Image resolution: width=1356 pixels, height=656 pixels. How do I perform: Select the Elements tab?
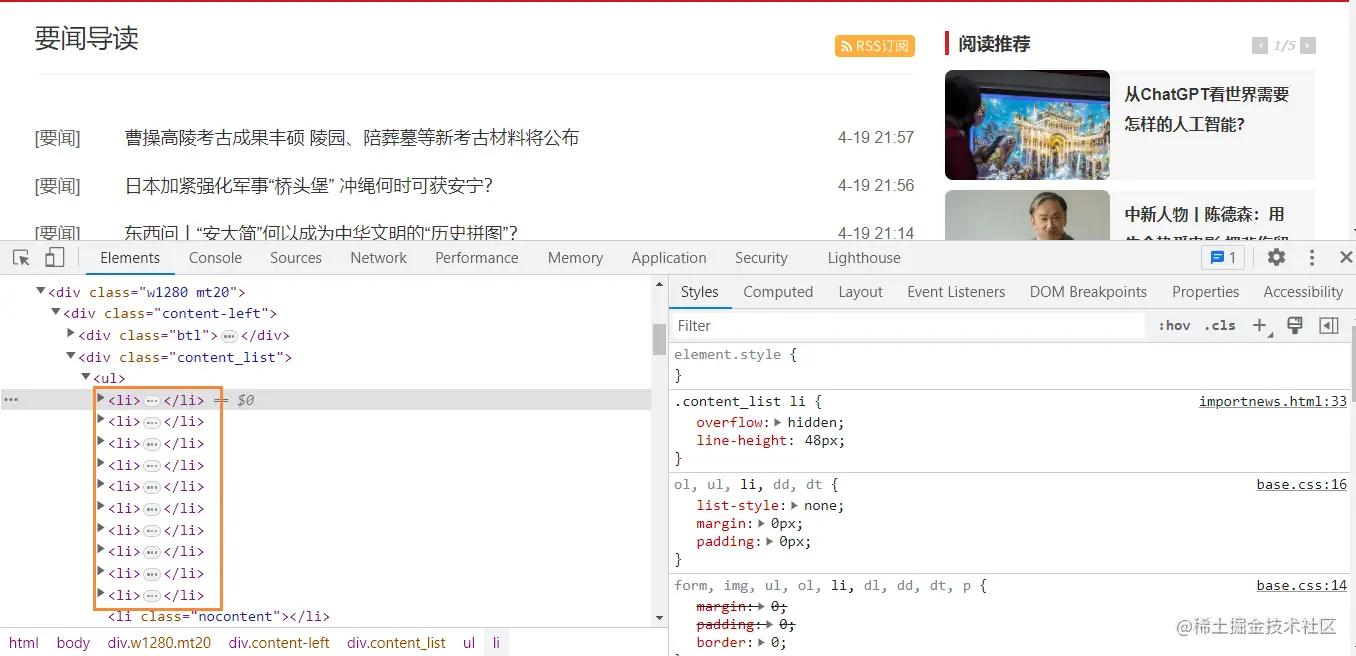click(x=130, y=257)
